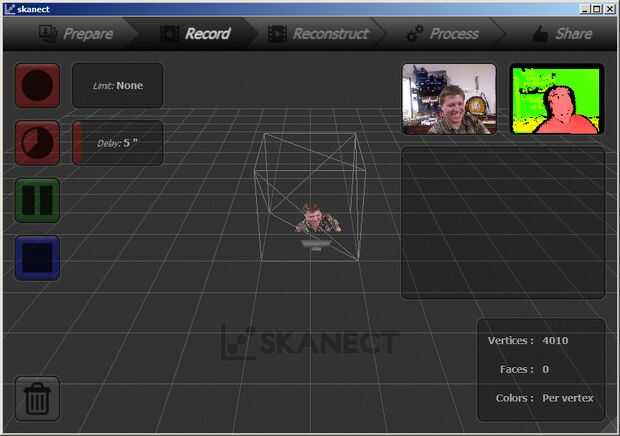Delete the scan with the trash icon
The height and width of the screenshot is (436, 620).
coord(38,398)
